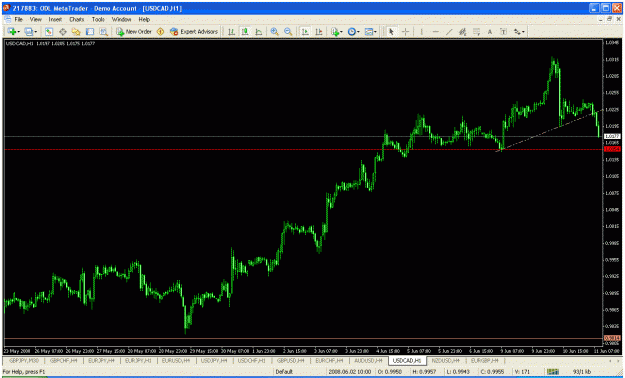Viewport: 625px width, 378px height.
Task: Select the text tool 'A'
Action: pyautogui.click(x=490, y=32)
